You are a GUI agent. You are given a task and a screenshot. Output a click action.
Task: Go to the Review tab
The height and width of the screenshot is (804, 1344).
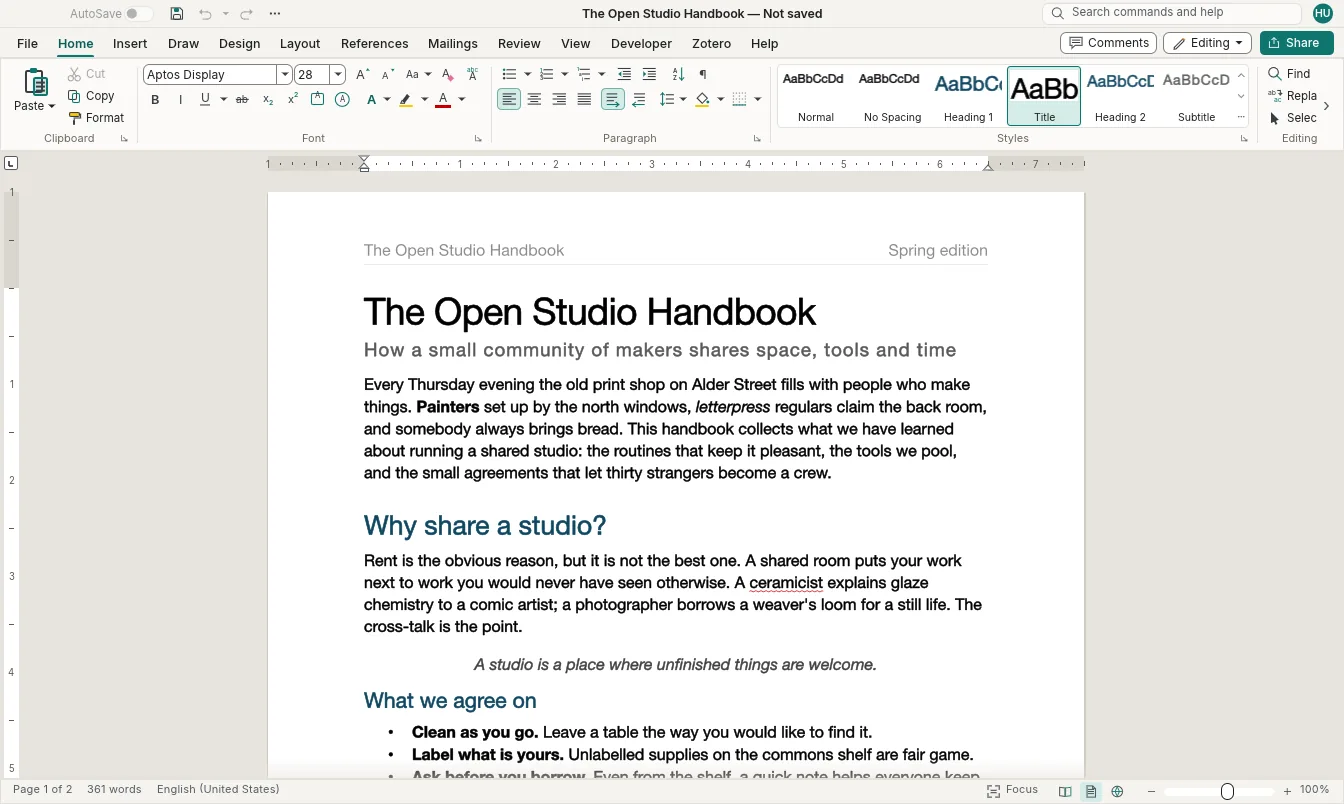coord(519,43)
